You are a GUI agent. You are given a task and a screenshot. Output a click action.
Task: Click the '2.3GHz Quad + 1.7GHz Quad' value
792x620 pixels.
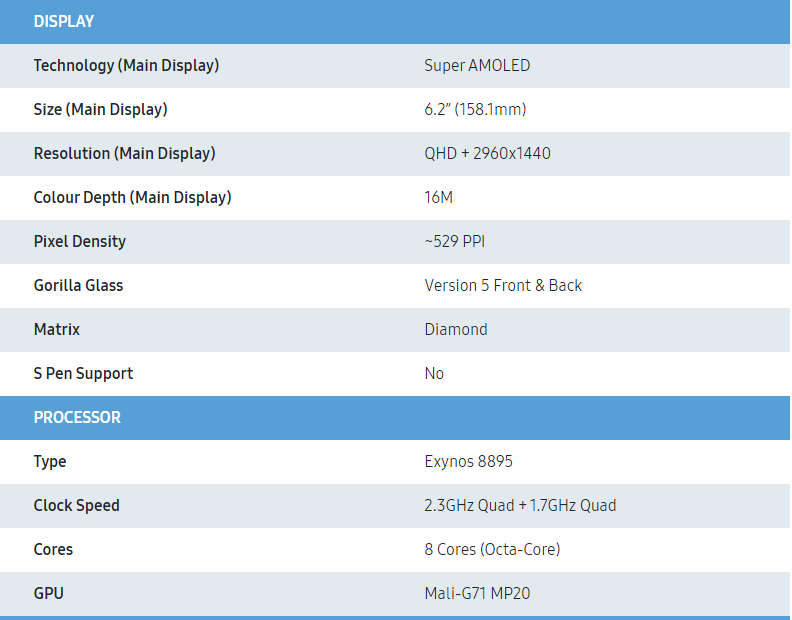tap(520, 506)
